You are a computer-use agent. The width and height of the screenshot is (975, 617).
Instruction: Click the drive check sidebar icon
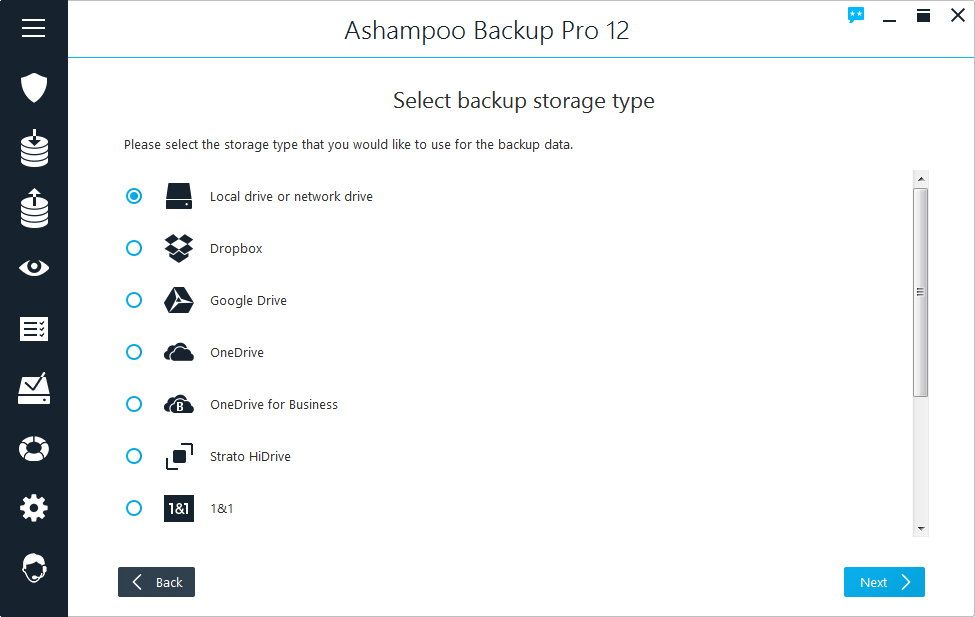[x=34, y=388]
